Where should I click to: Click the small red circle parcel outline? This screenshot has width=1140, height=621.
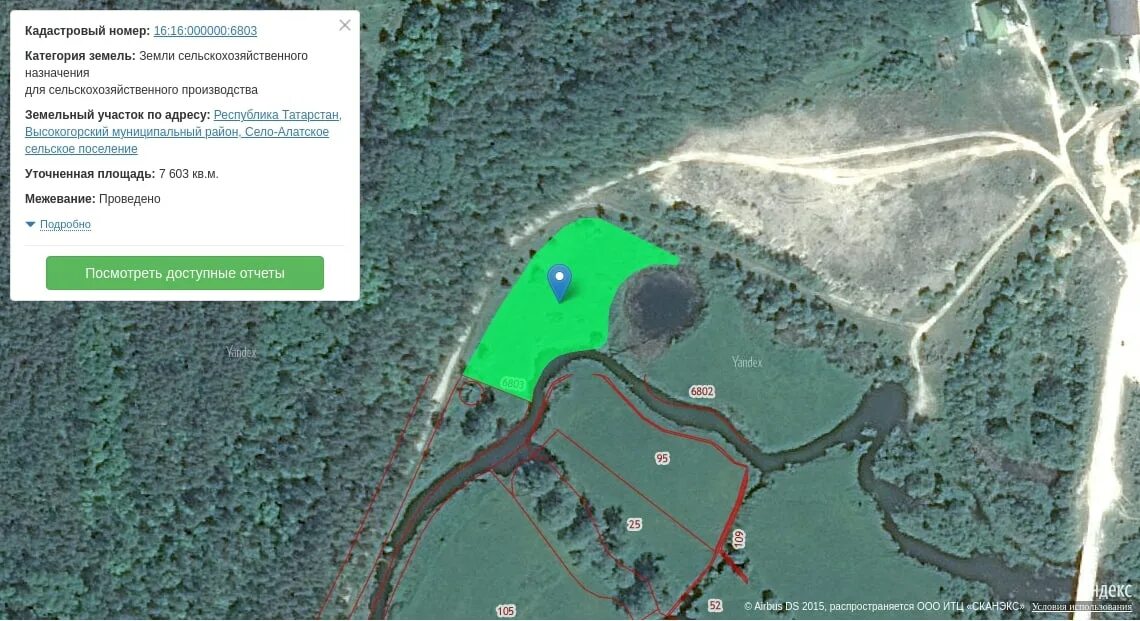pos(470,393)
